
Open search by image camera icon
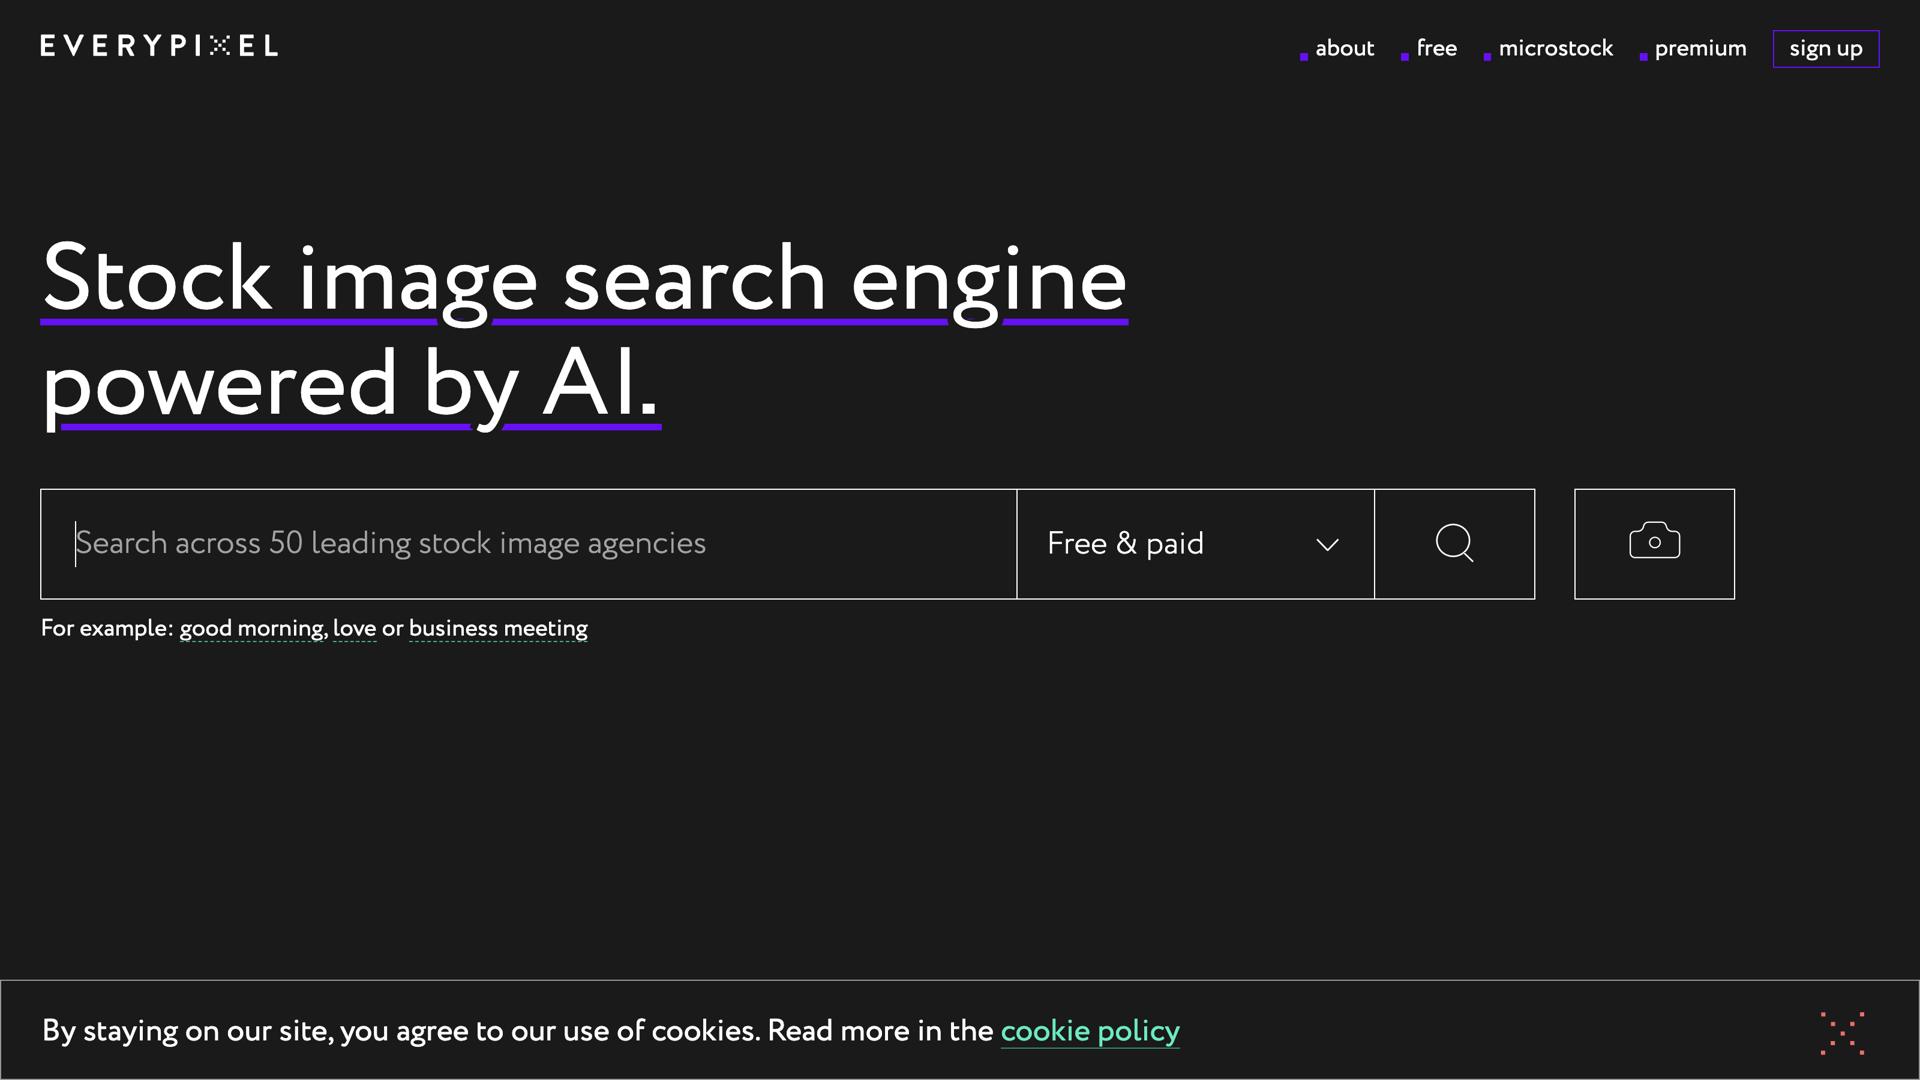click(x=1654, y=544)
